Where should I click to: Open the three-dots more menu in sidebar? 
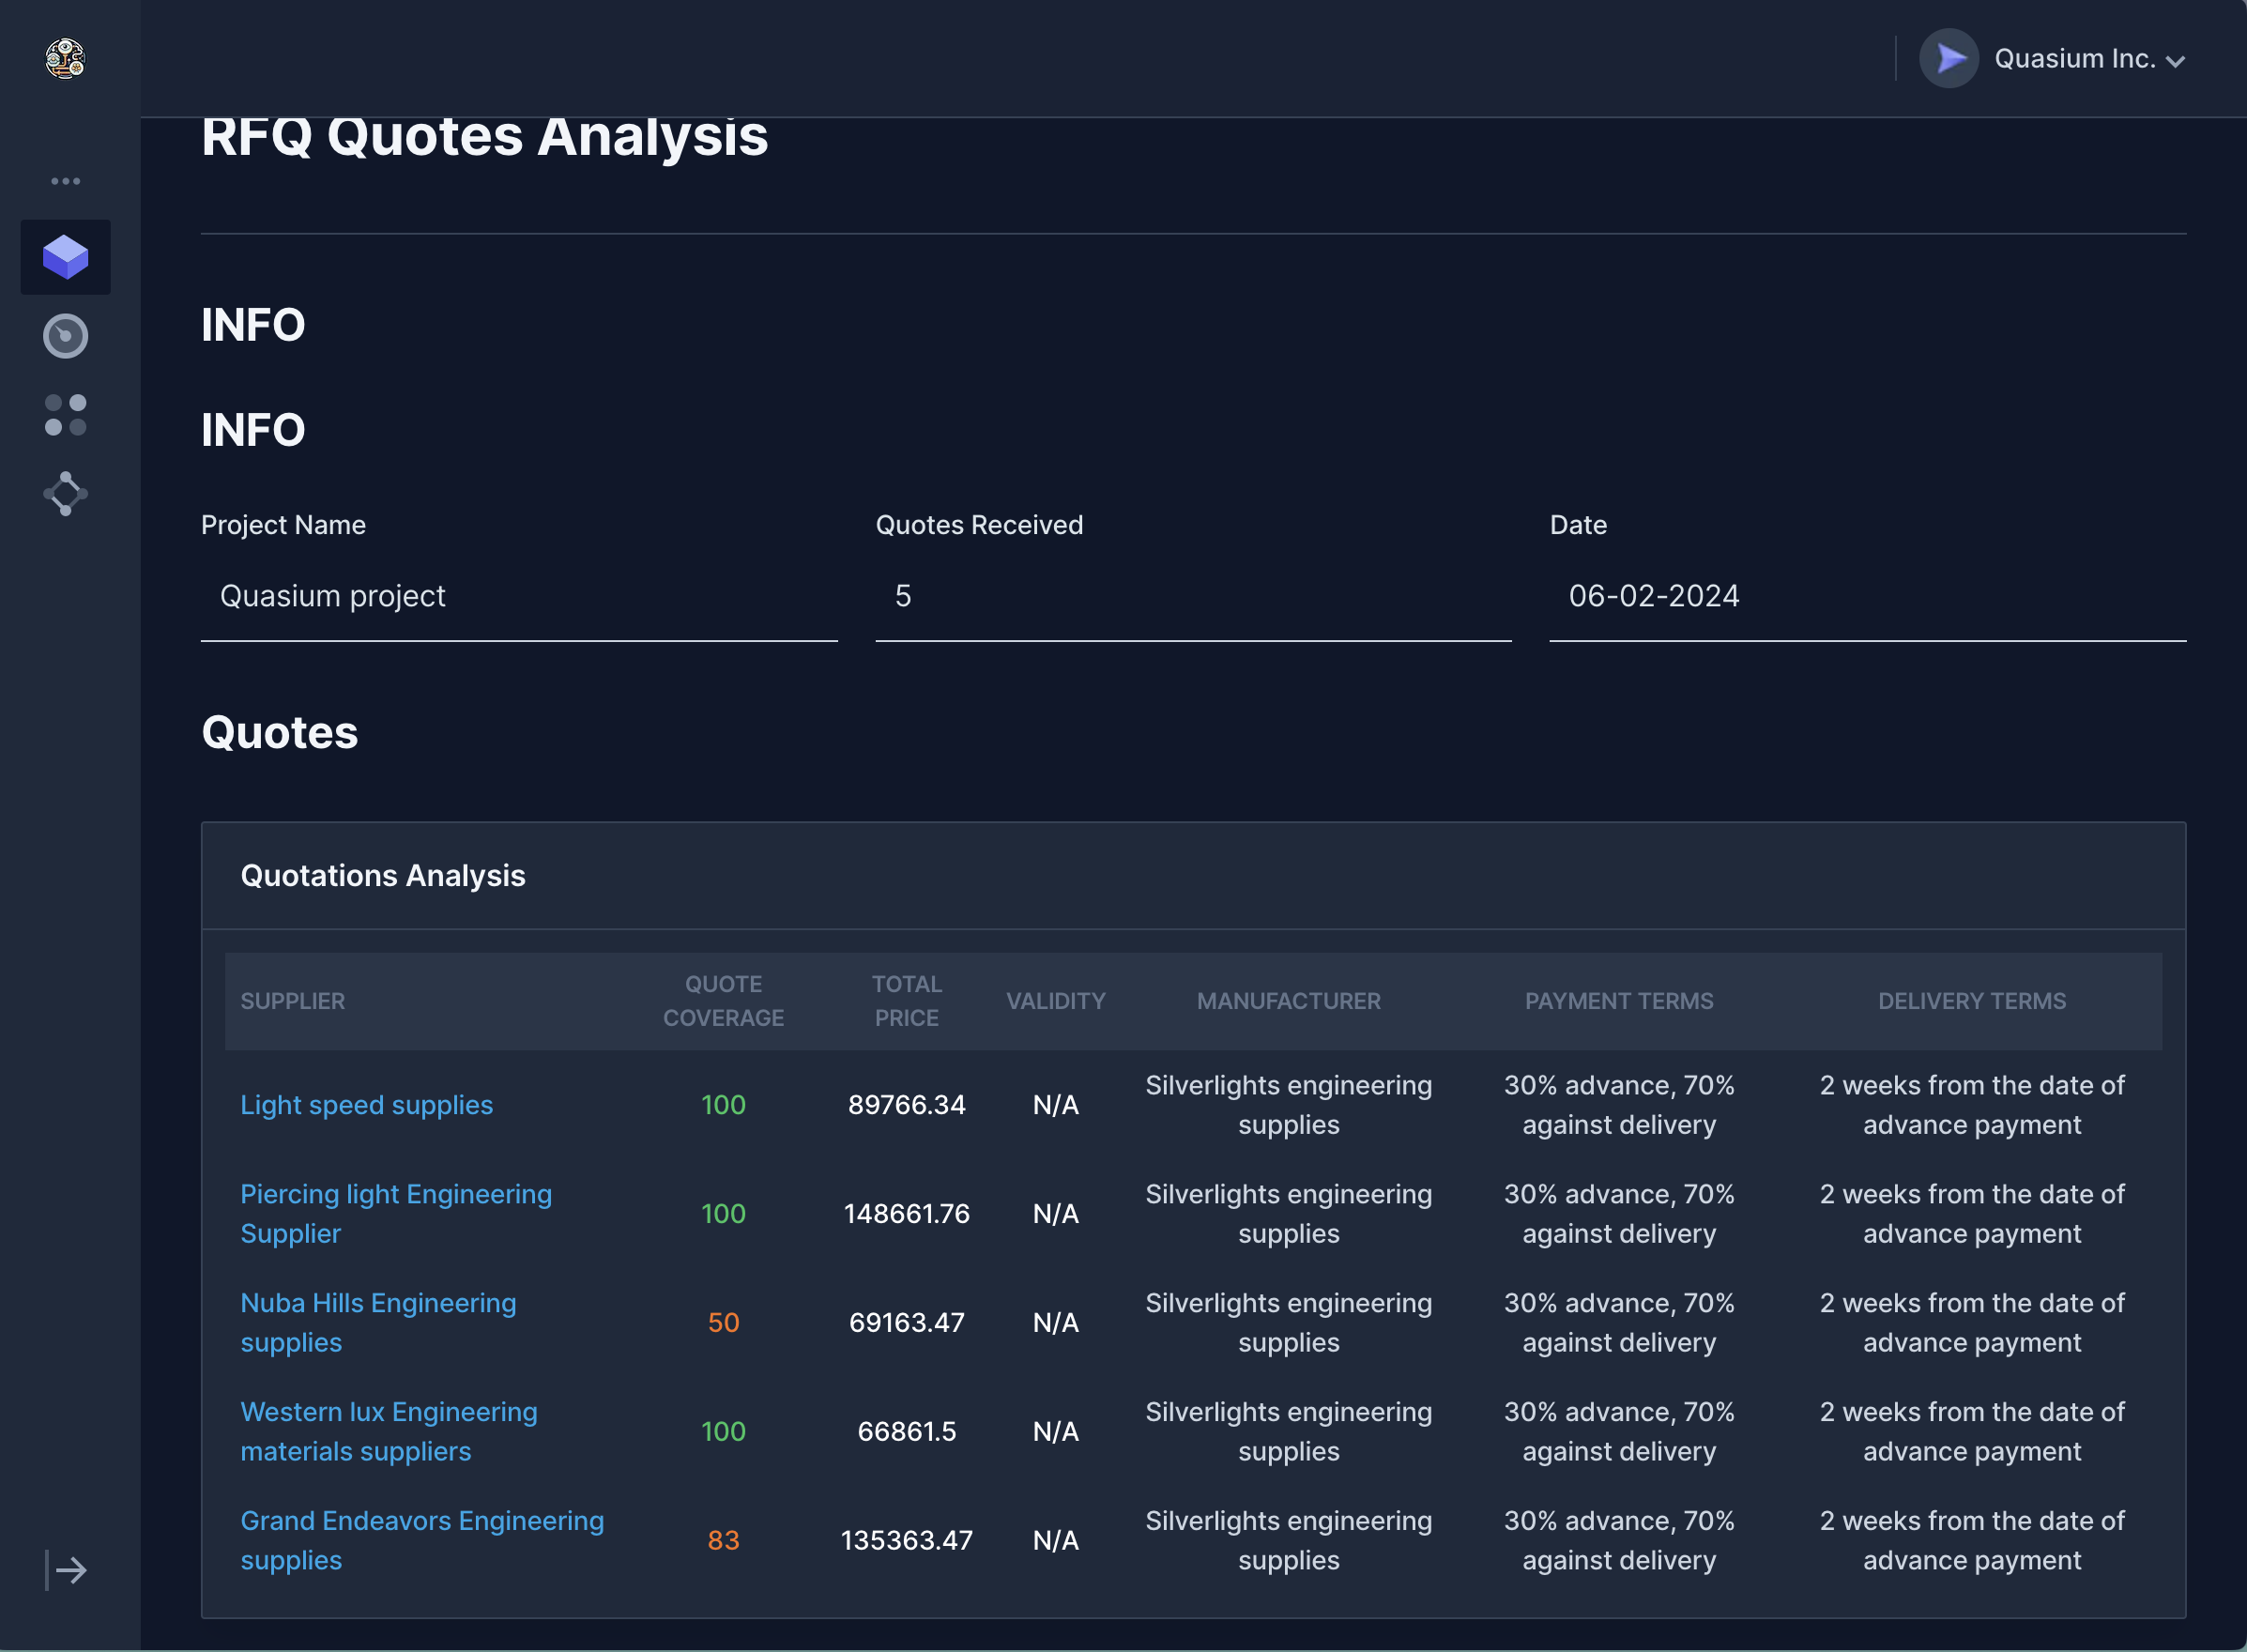pos(65,181)
